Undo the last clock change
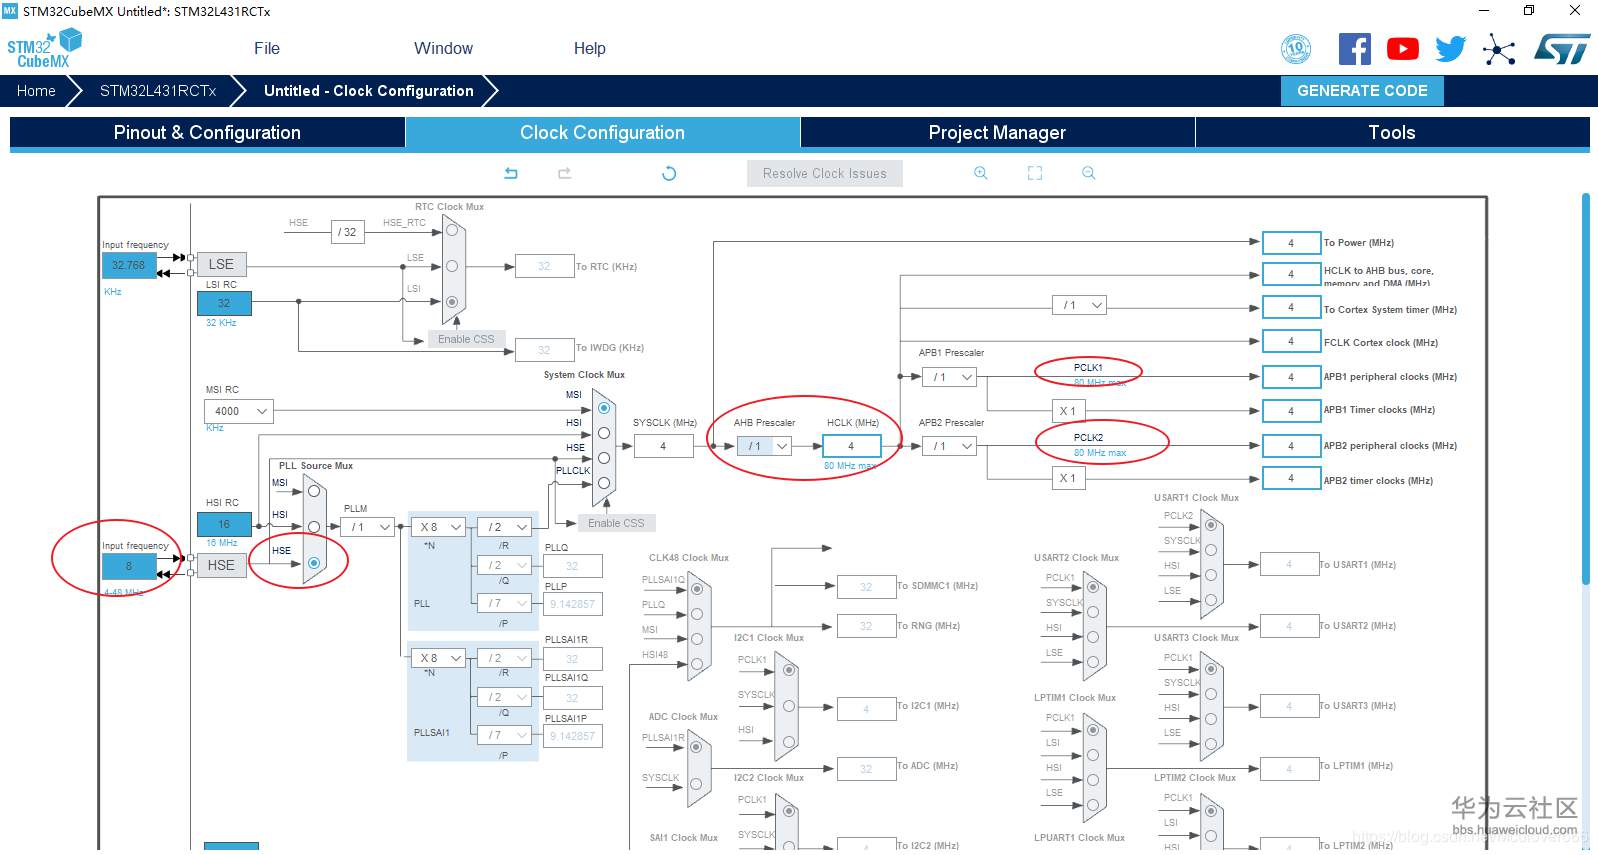Screen dimensions: 1598x855 pyautogui.click(x=511, y=173)
